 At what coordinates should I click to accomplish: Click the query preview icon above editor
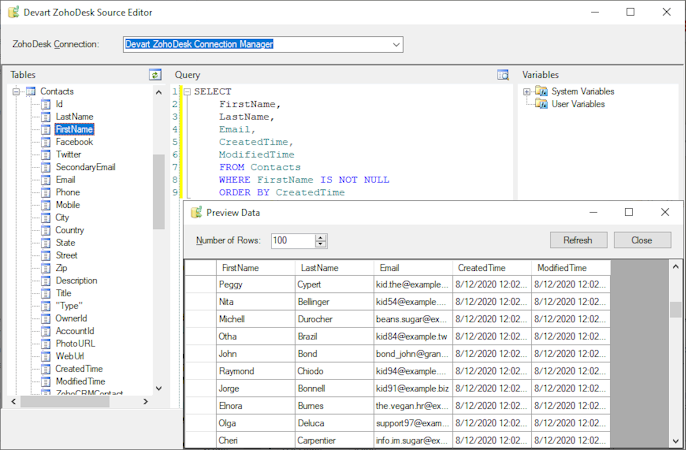coord(503,75)
